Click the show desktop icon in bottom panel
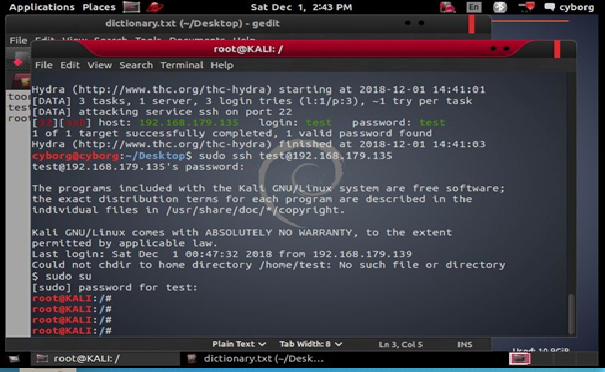 [14, 359]
